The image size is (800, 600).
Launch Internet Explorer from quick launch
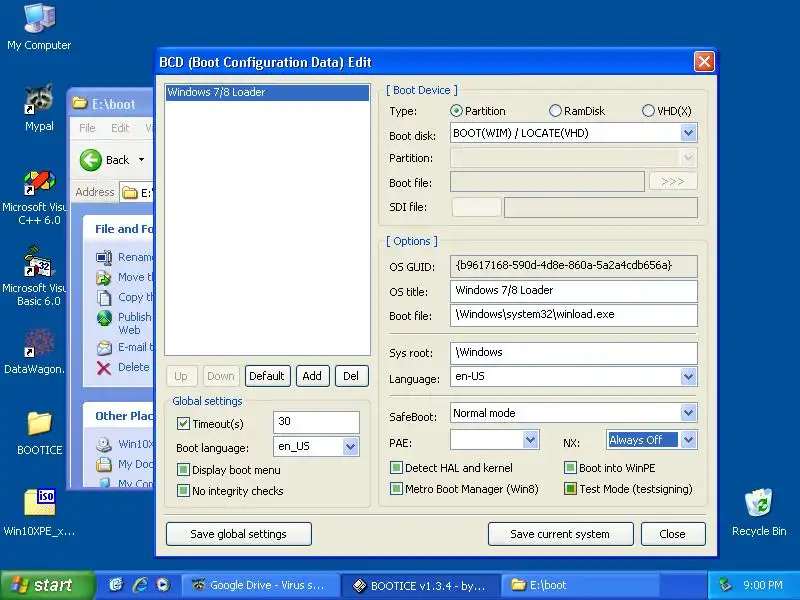pyautogui.click(x=140, y=585)
